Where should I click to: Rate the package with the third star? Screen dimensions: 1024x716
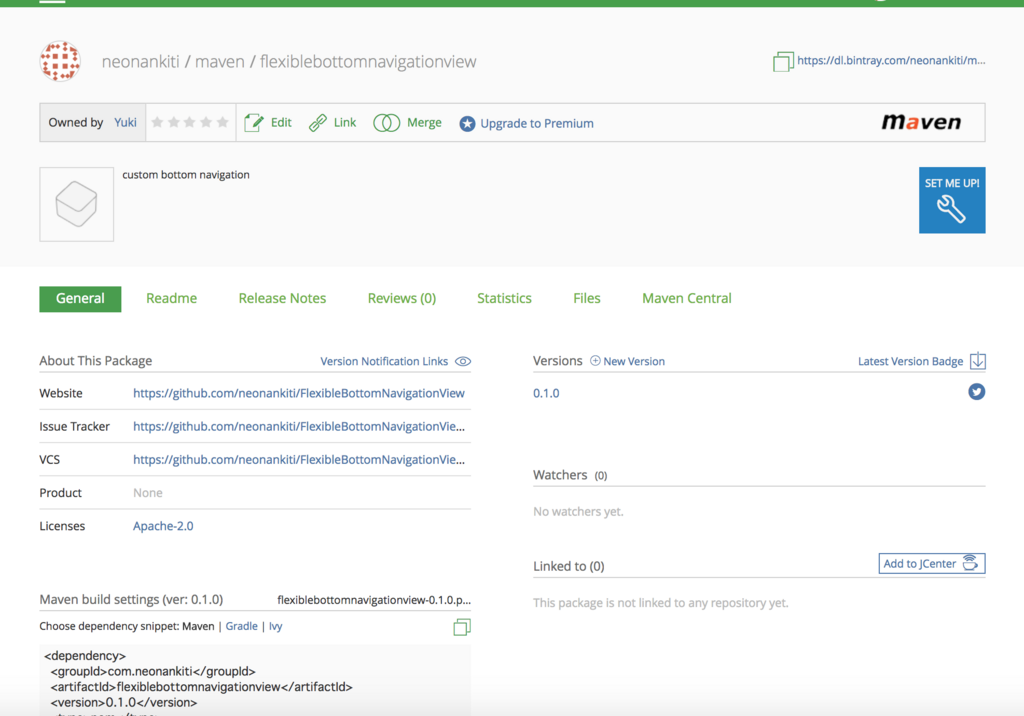(189, 122)
